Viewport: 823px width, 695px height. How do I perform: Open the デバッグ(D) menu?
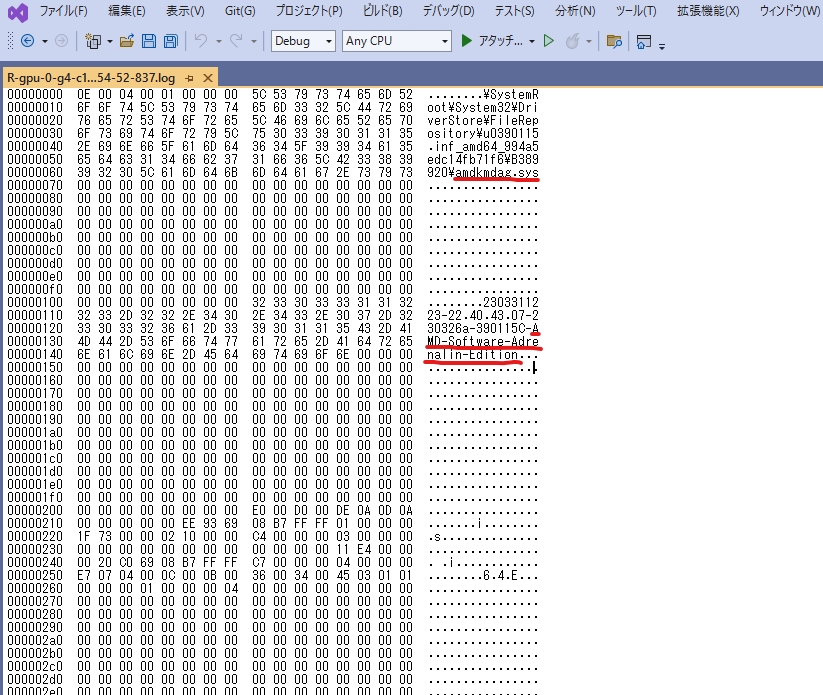tap(449, 11)
